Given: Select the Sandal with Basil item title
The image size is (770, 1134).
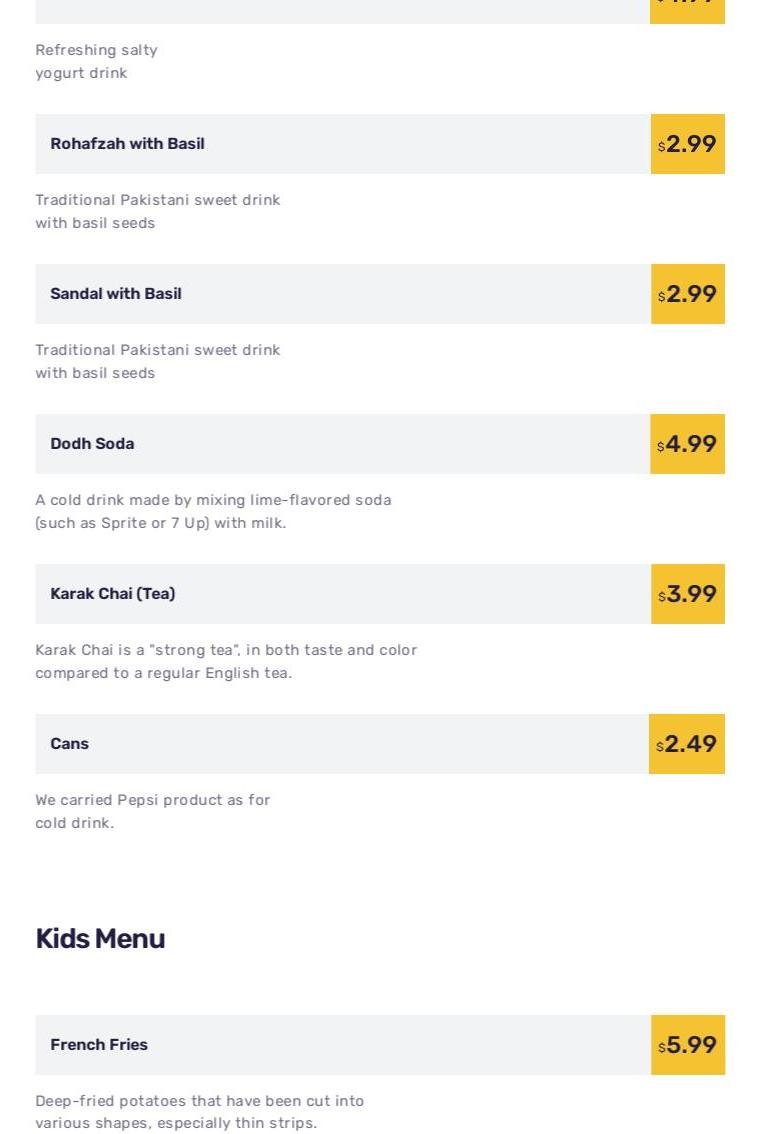Looking at the screenshot, I should click(x=116, y=294).
